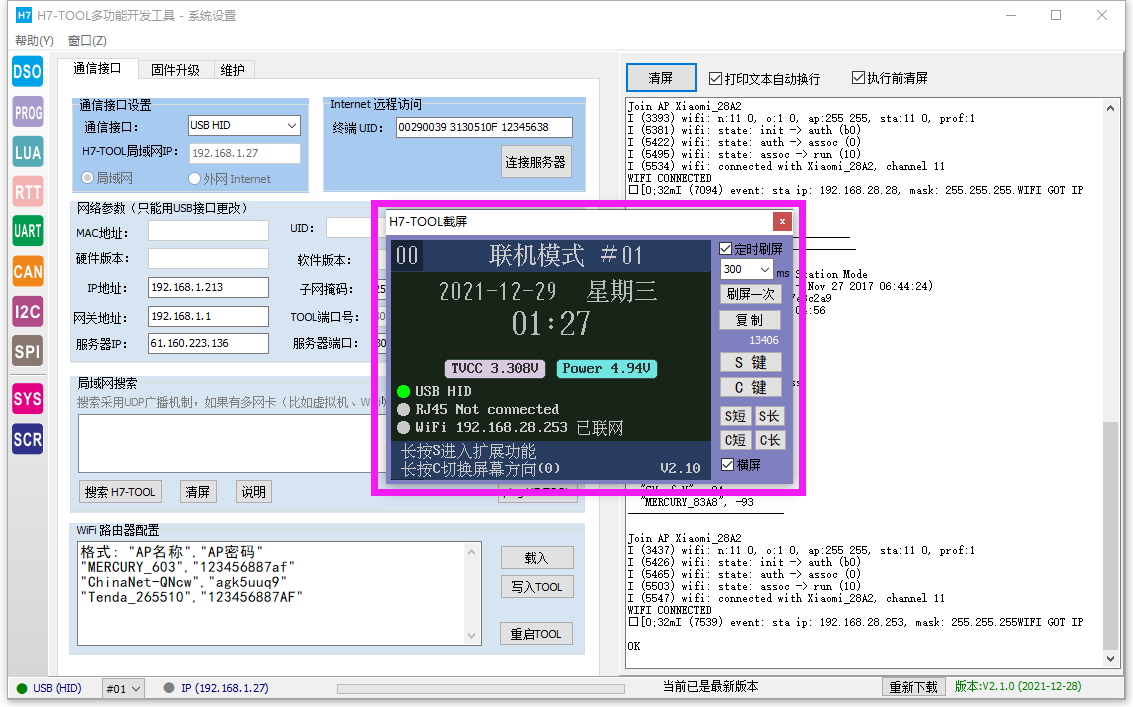Open the 帮助(Y) menu
This screenshot has height=707, width=1133.
34,40
